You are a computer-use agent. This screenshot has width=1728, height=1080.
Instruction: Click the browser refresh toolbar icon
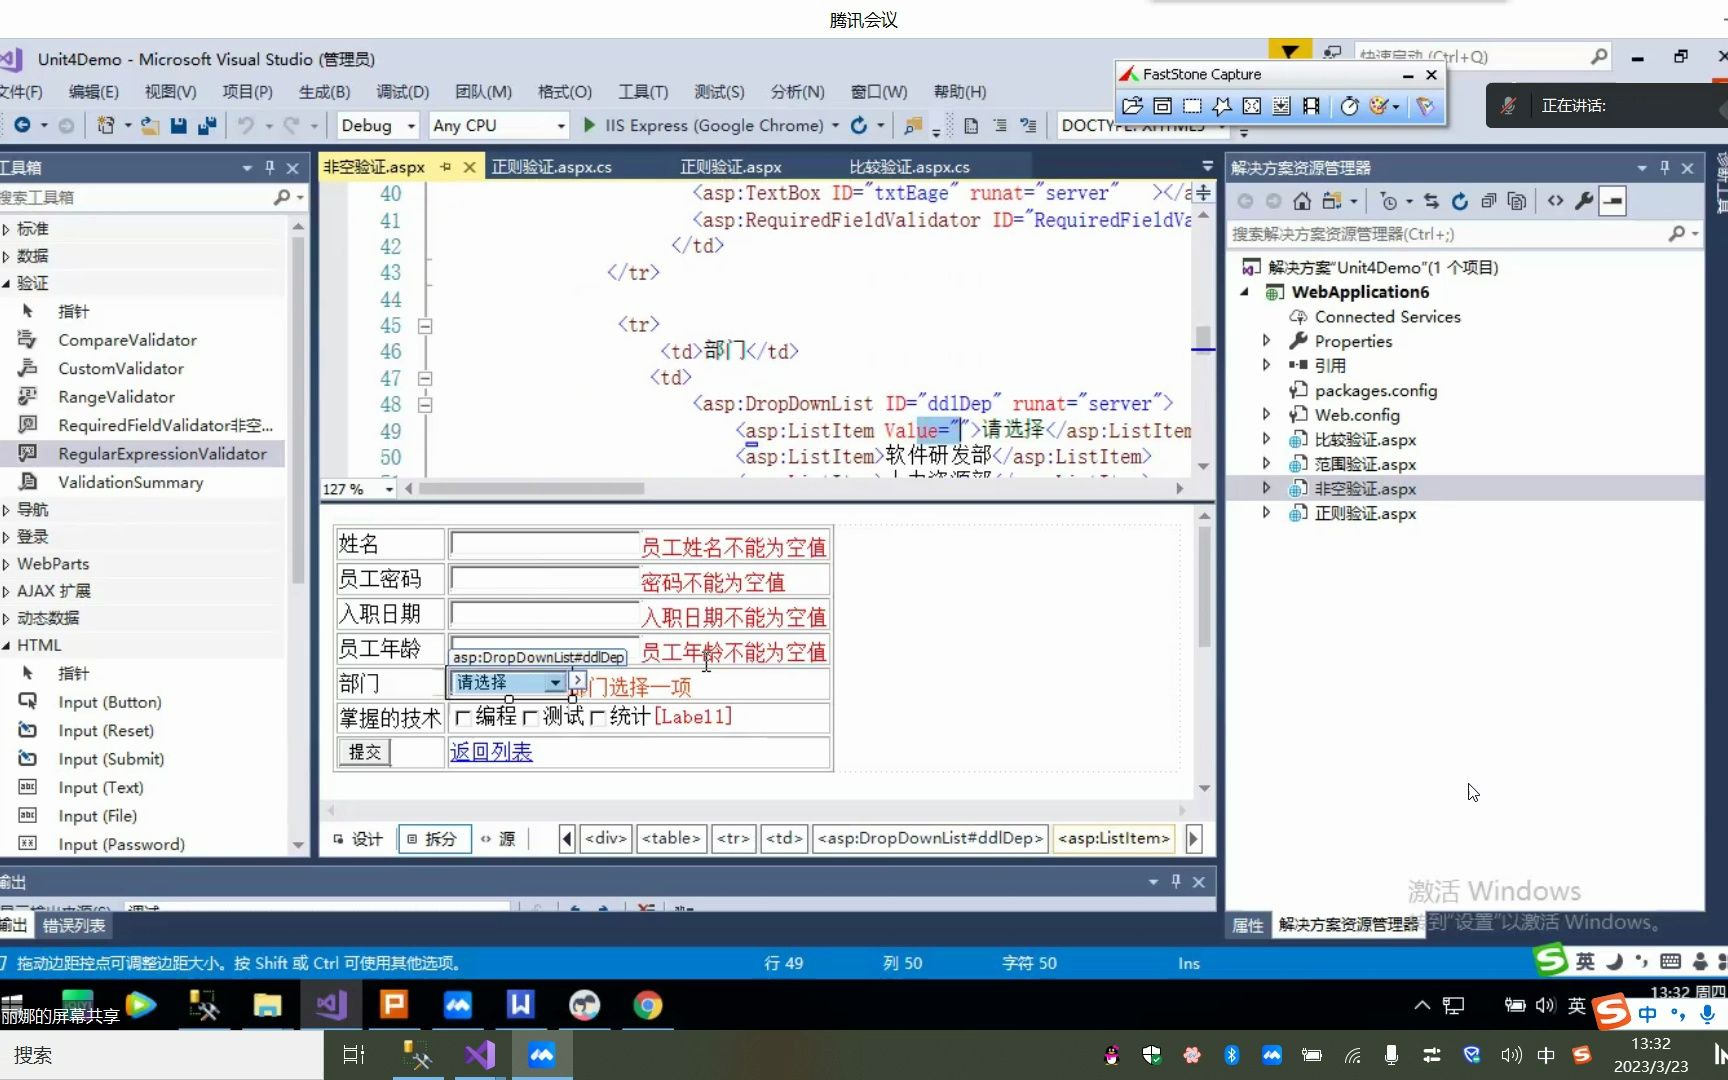point(858,125)
